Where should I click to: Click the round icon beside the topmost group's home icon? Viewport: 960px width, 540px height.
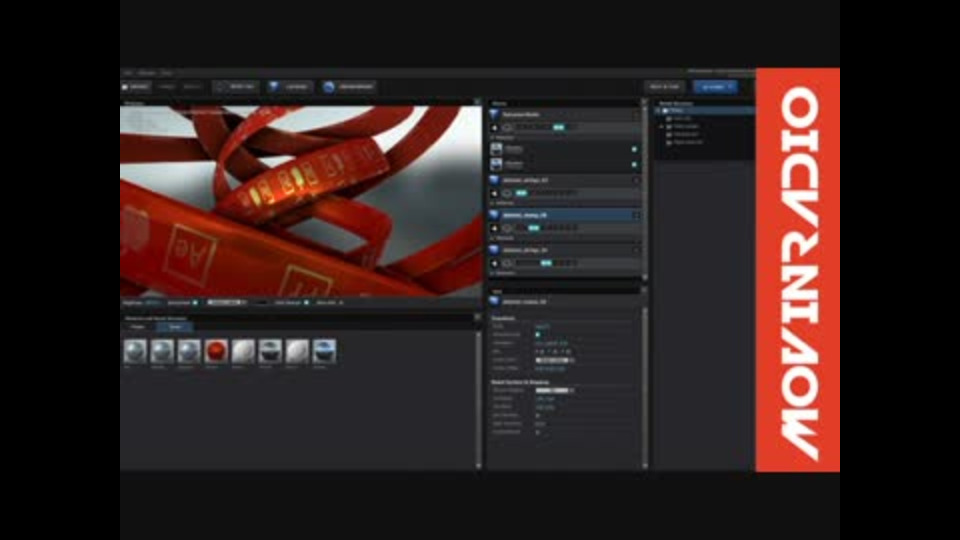[507, 127]
